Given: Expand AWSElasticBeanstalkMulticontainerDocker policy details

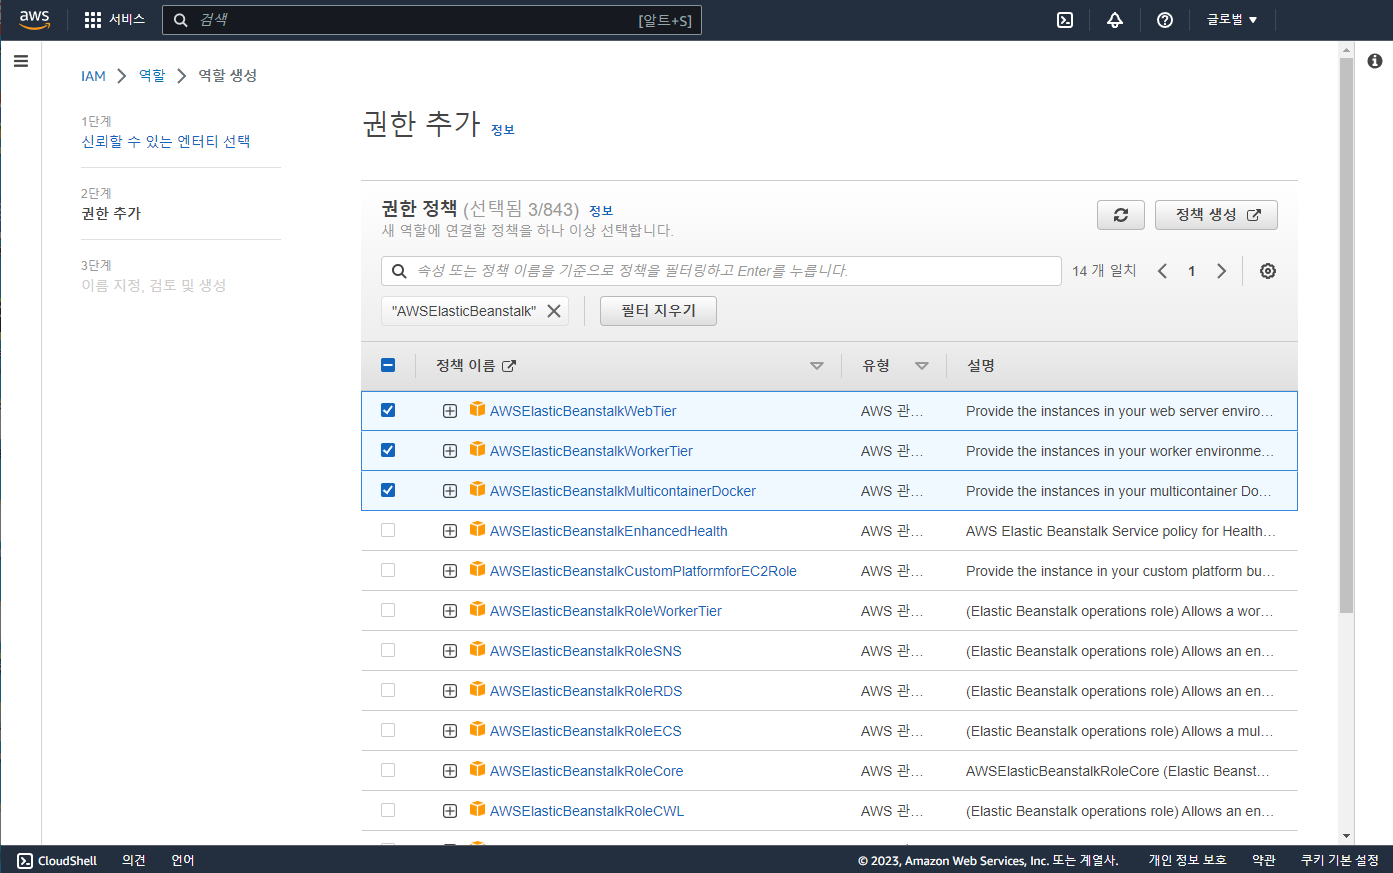Looking at the screenshot, I should pos(450,491).
